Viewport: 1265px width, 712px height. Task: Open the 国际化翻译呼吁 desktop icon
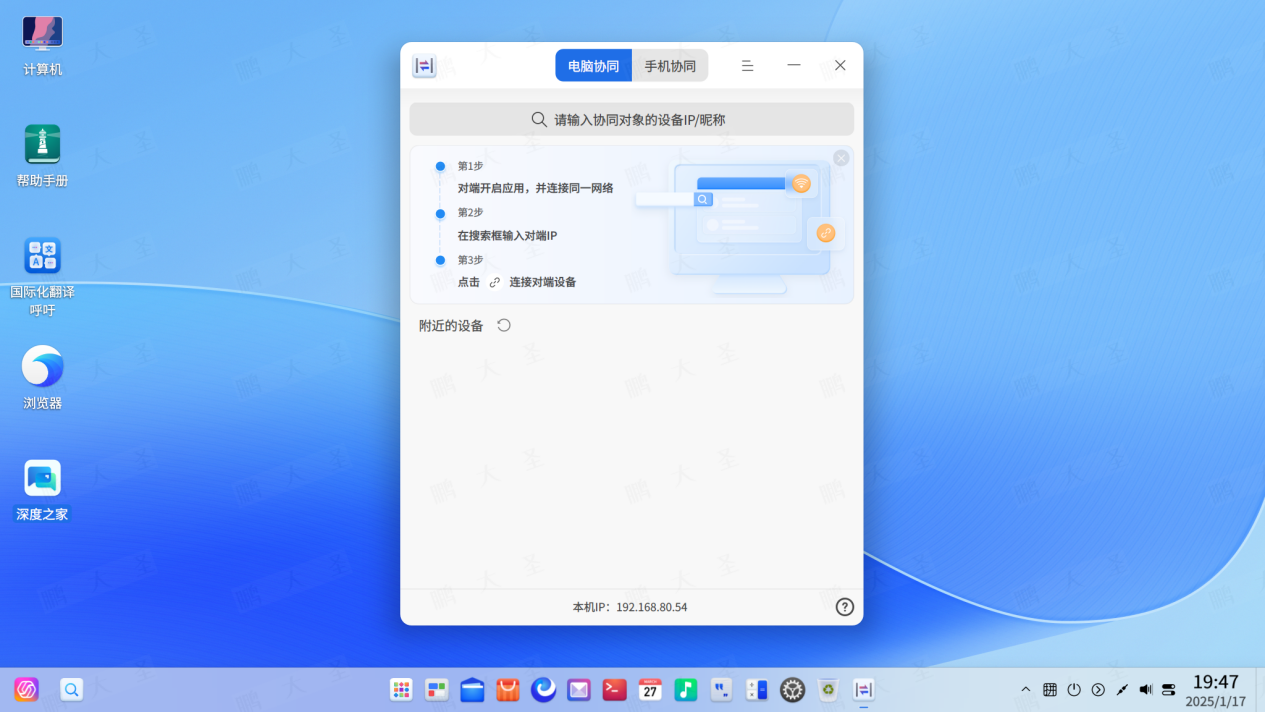(x=43, y=277)
